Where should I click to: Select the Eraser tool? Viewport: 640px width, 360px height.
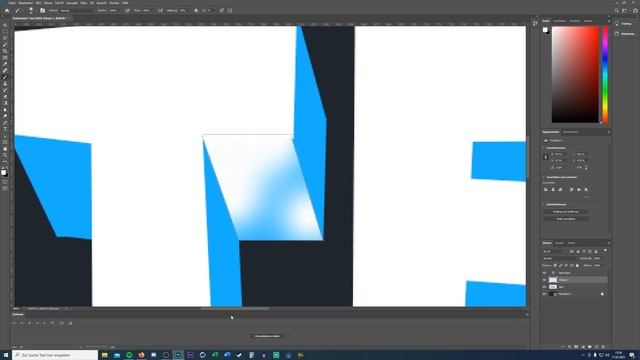pos(5,97)
